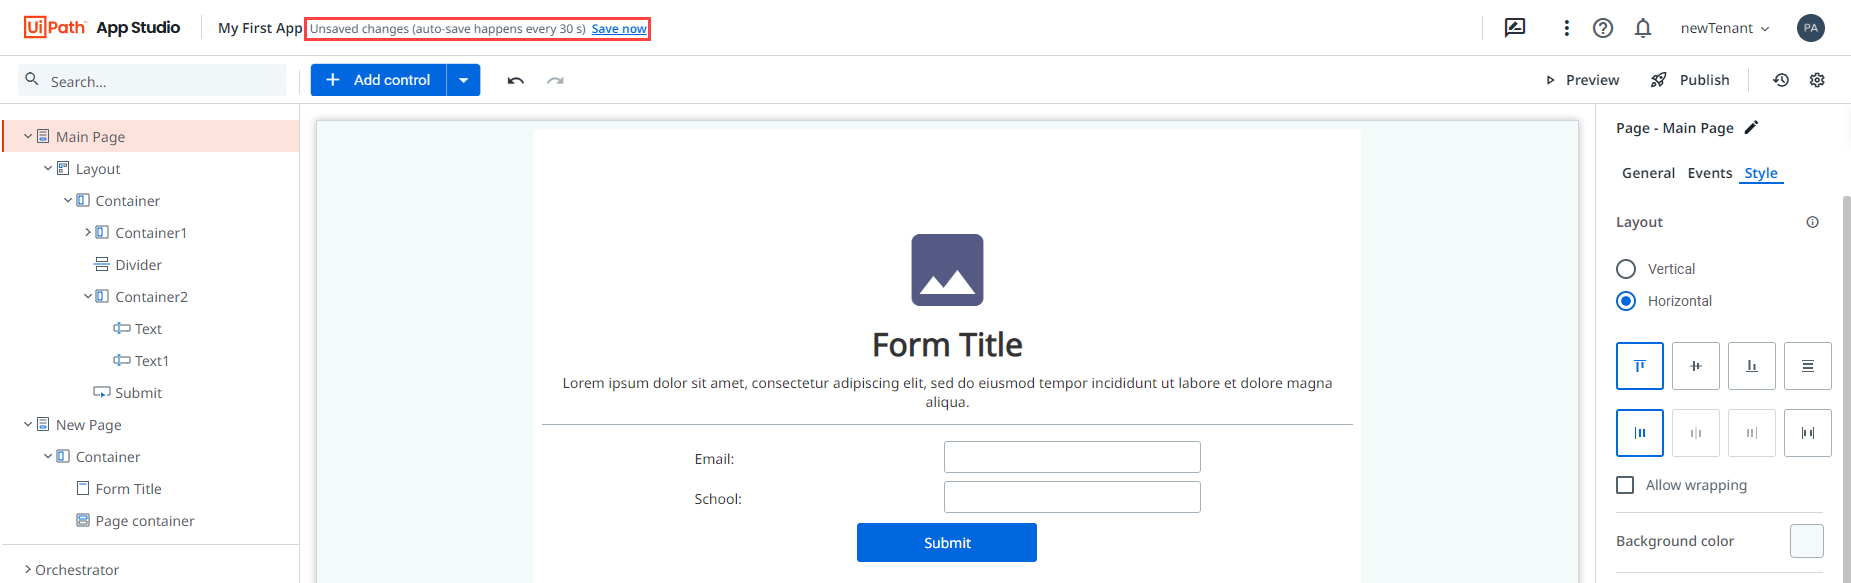Click the Save now link

coord(619,29)
